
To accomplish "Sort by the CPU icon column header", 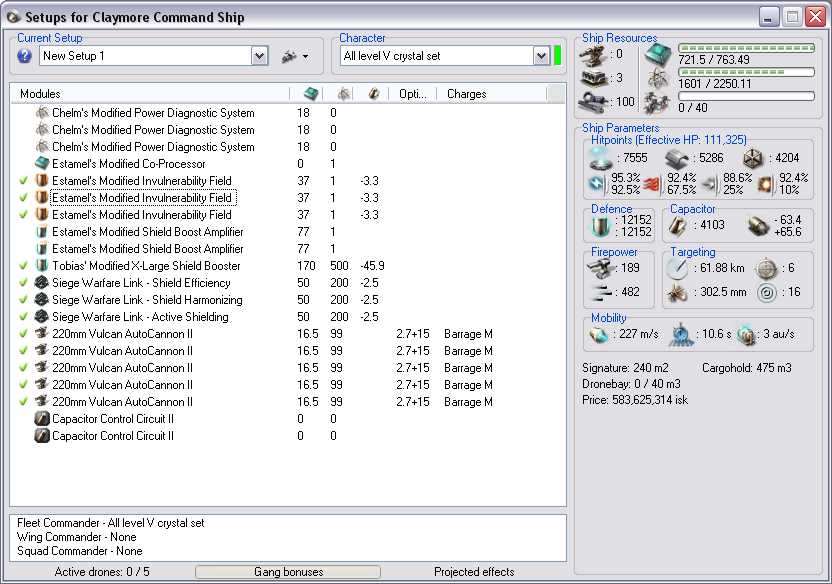I will click(x=311, y=94).
